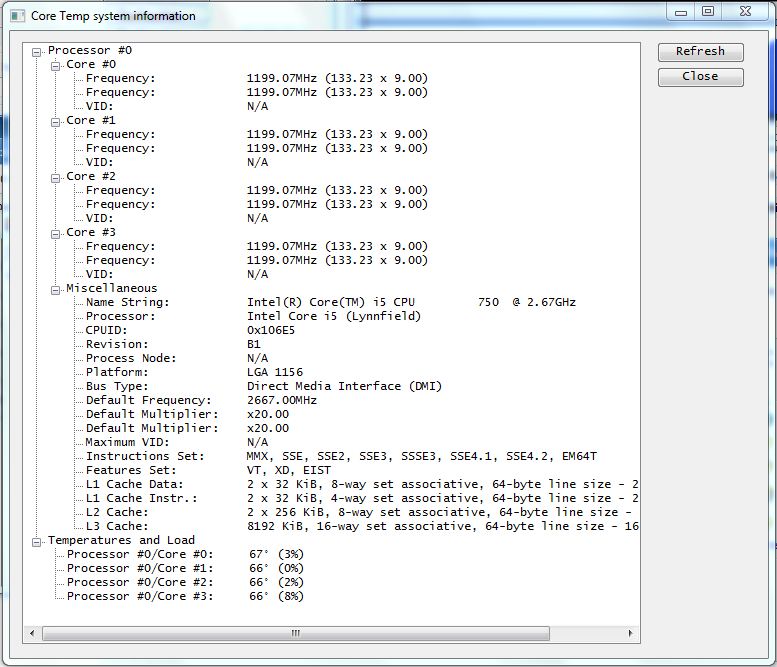Select the Temperatures and Load label
Image resolution: width=777 pixels, height=667 pixels.
pyautogui.click(x=121, y=540)
